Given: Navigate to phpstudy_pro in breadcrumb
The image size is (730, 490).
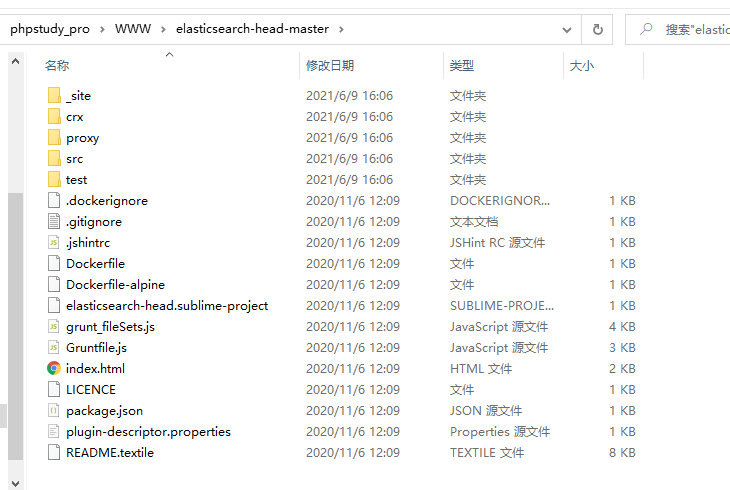Looking at the screenshot, I should pyautogui.click(x=50, y=29).
